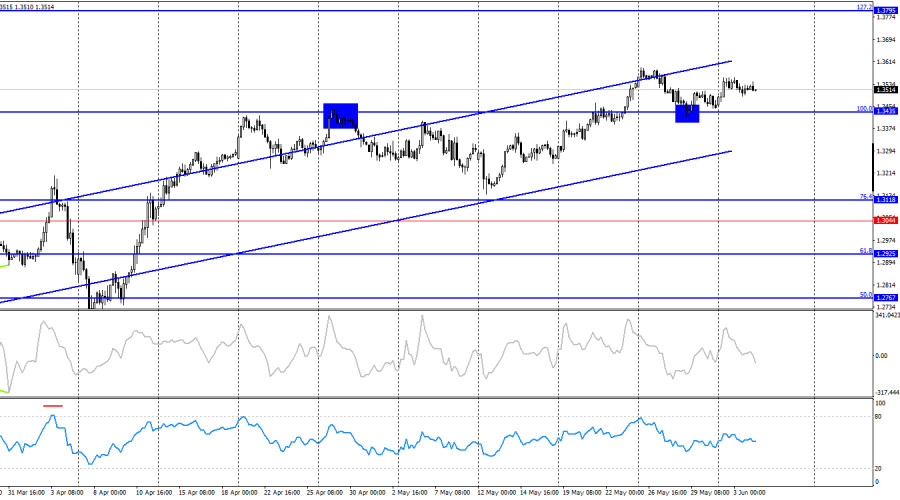
Task: Click the 1.2894 price axis label
Action: tap(887, 263)
